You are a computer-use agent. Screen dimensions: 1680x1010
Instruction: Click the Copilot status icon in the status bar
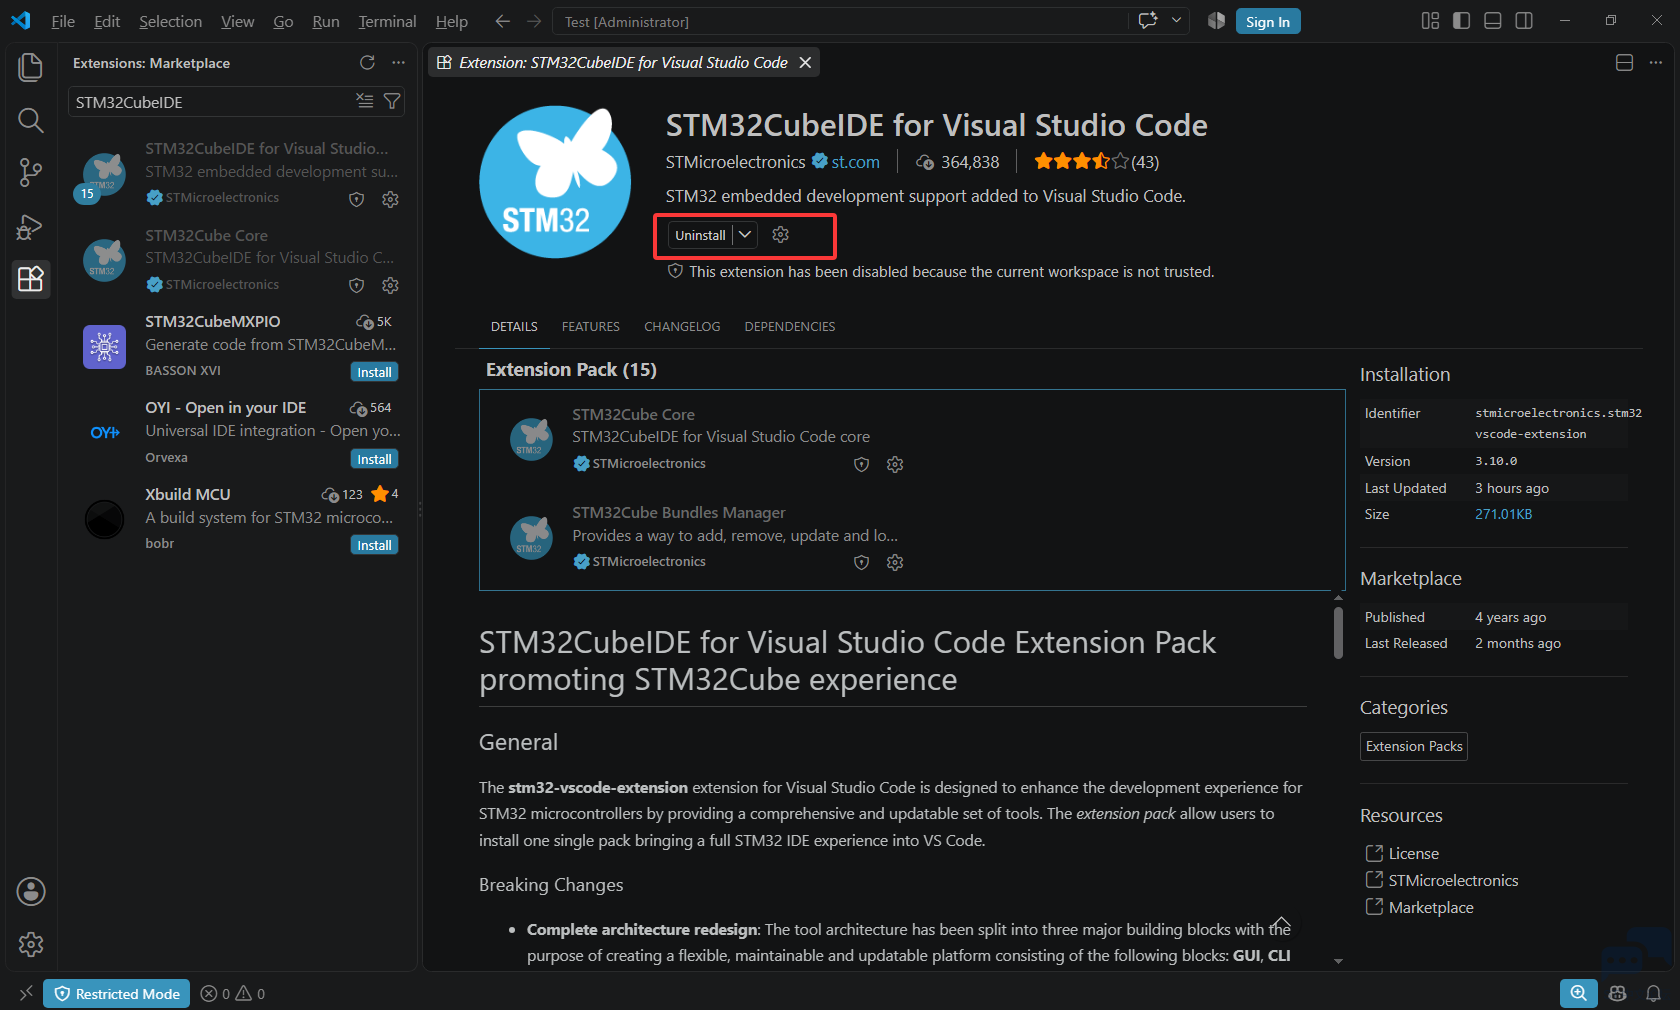(x=1618, y=993)
